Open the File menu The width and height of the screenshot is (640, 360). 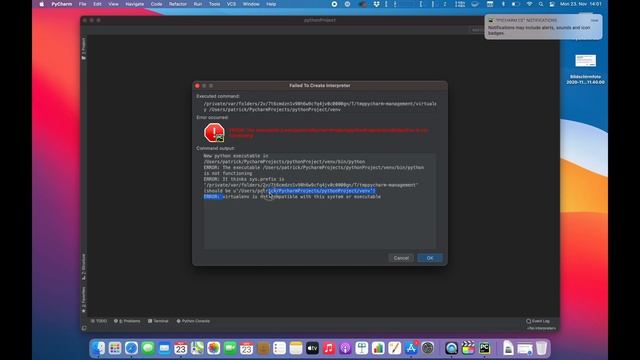tap(82, 4)
